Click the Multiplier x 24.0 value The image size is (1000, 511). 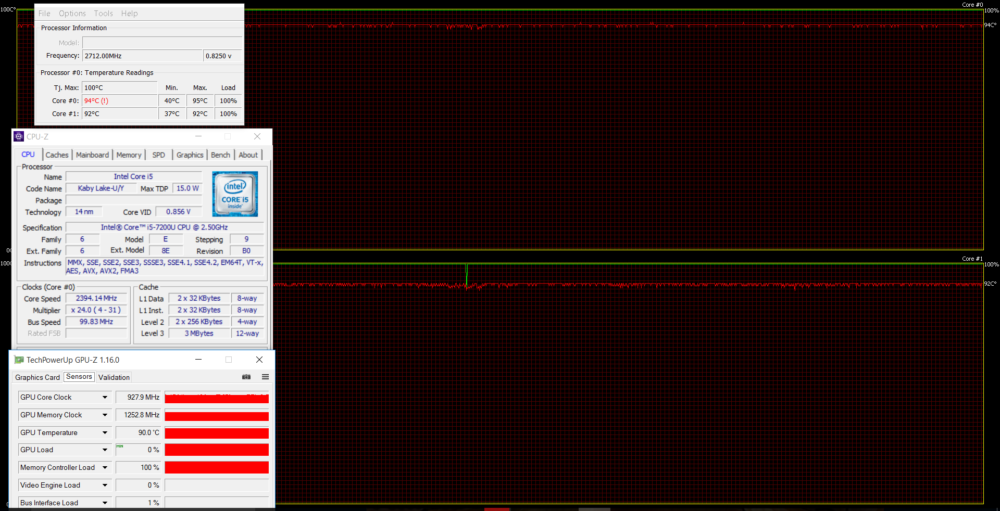pyautogui.click(x=98, y=310)
